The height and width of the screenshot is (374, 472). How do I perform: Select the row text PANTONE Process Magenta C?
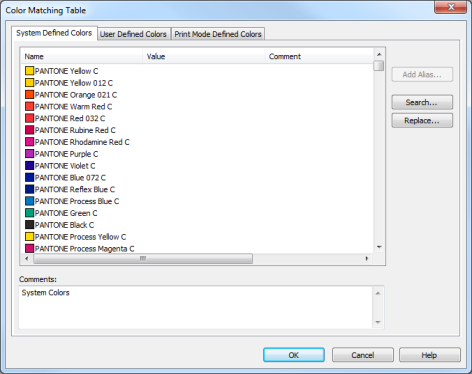pos(85,249)
